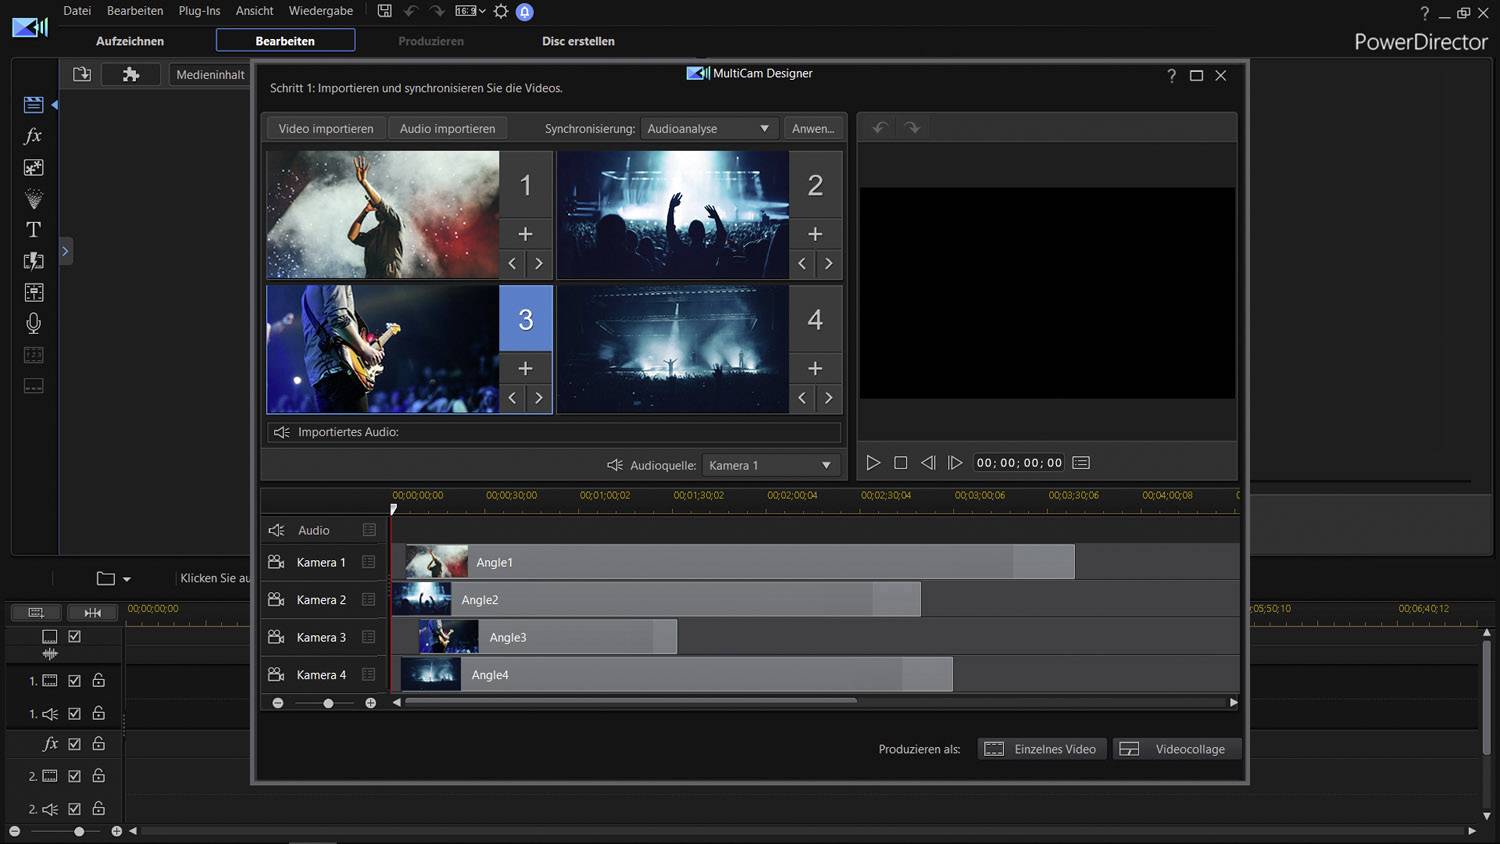The image size is (1500, 844).
Task: Enable the checkbox on track 1 video
Action: click(x=74, y=680)
